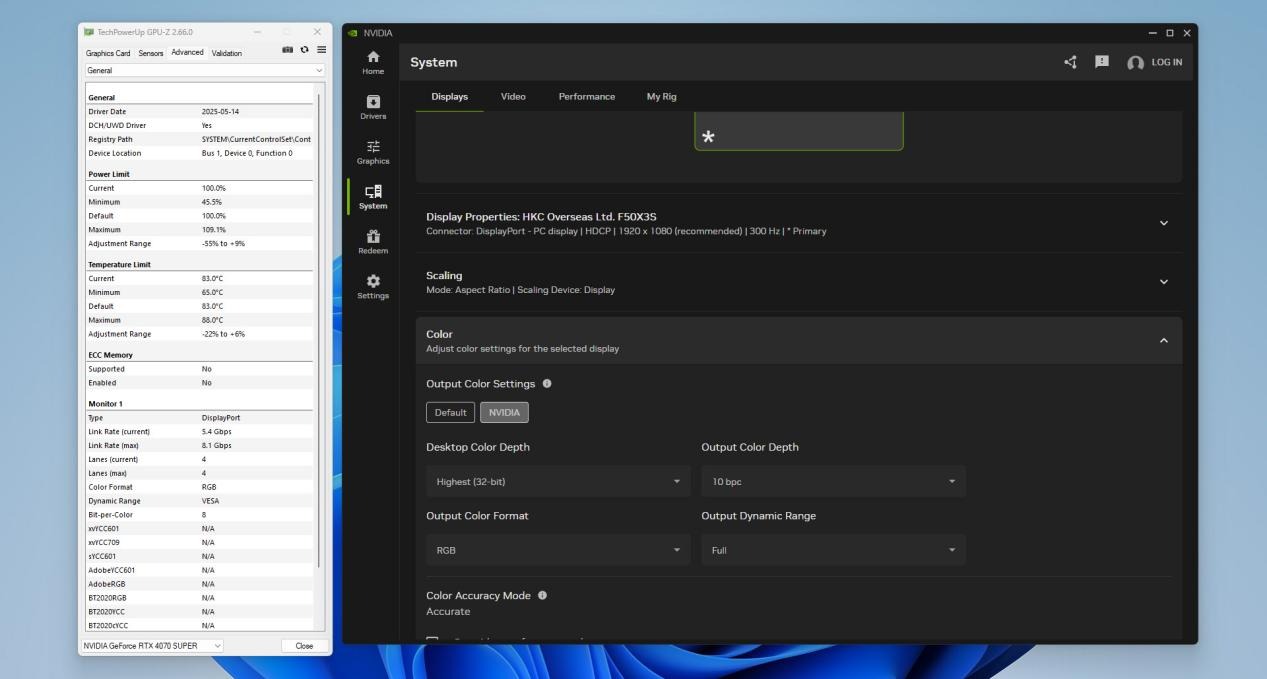This screenshot has height=679, width=1267.
Task: Switch to the Sensors tab in GPU-Z
Action: 151,53
